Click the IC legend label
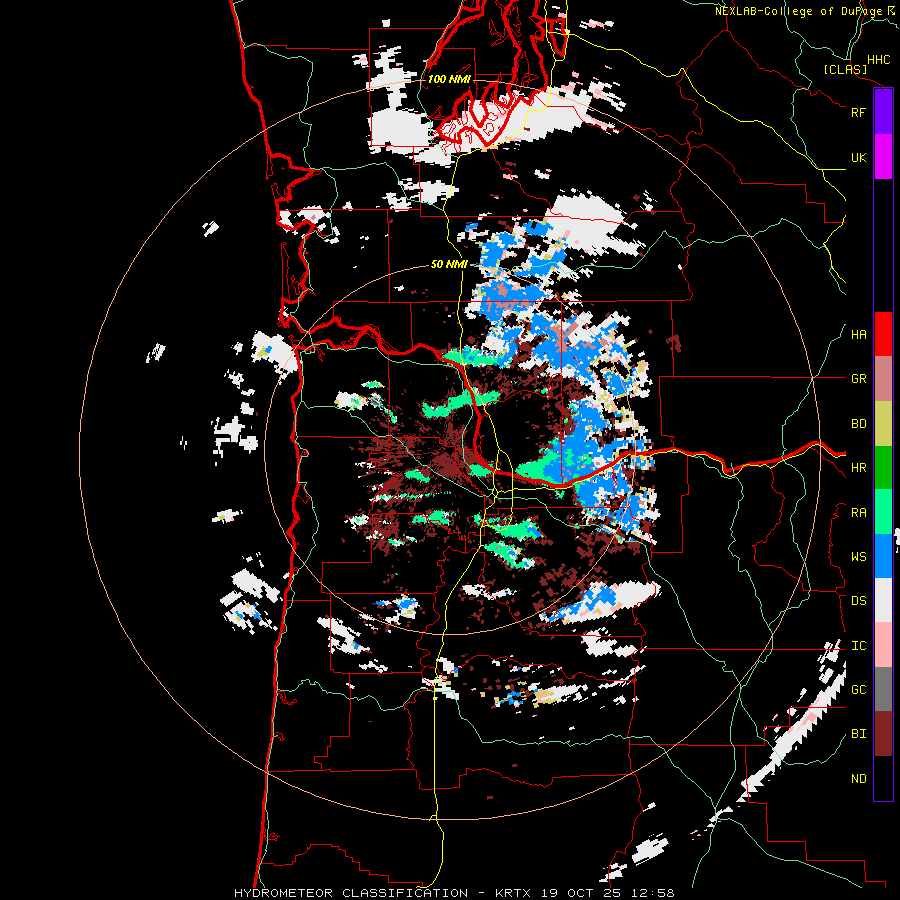Viewport: 900px width, 900px height. click(x=858, y=646)
